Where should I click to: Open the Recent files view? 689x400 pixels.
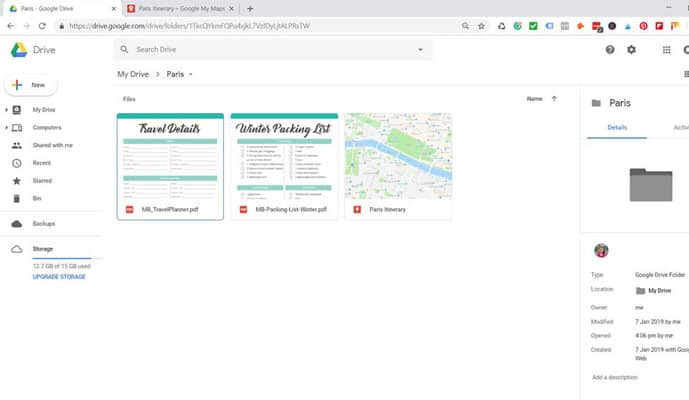(x=41, y=163)
